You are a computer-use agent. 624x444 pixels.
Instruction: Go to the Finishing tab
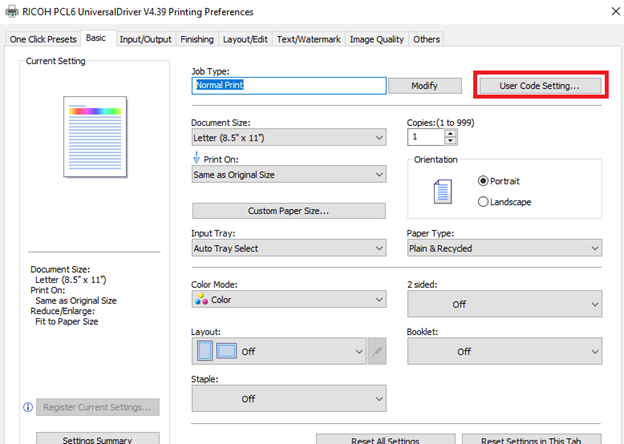197,39
